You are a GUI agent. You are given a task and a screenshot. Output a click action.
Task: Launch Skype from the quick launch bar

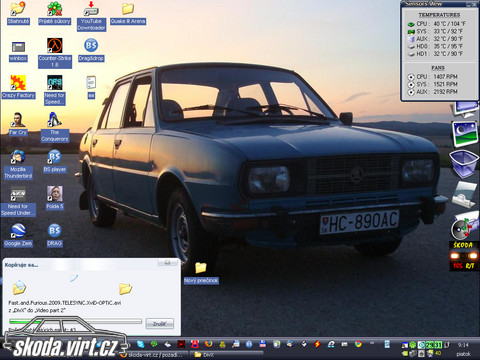[140, 344]
